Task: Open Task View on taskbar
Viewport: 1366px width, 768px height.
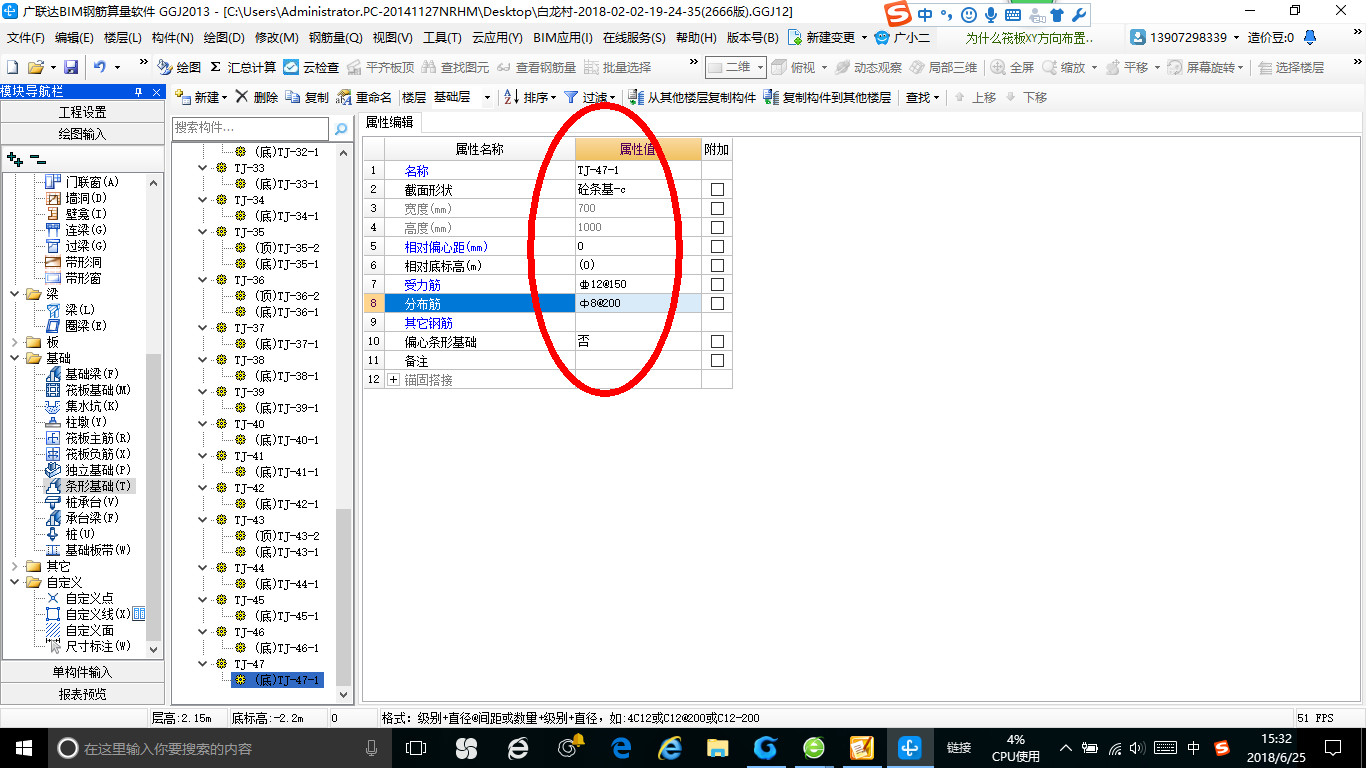Action: 416,748
